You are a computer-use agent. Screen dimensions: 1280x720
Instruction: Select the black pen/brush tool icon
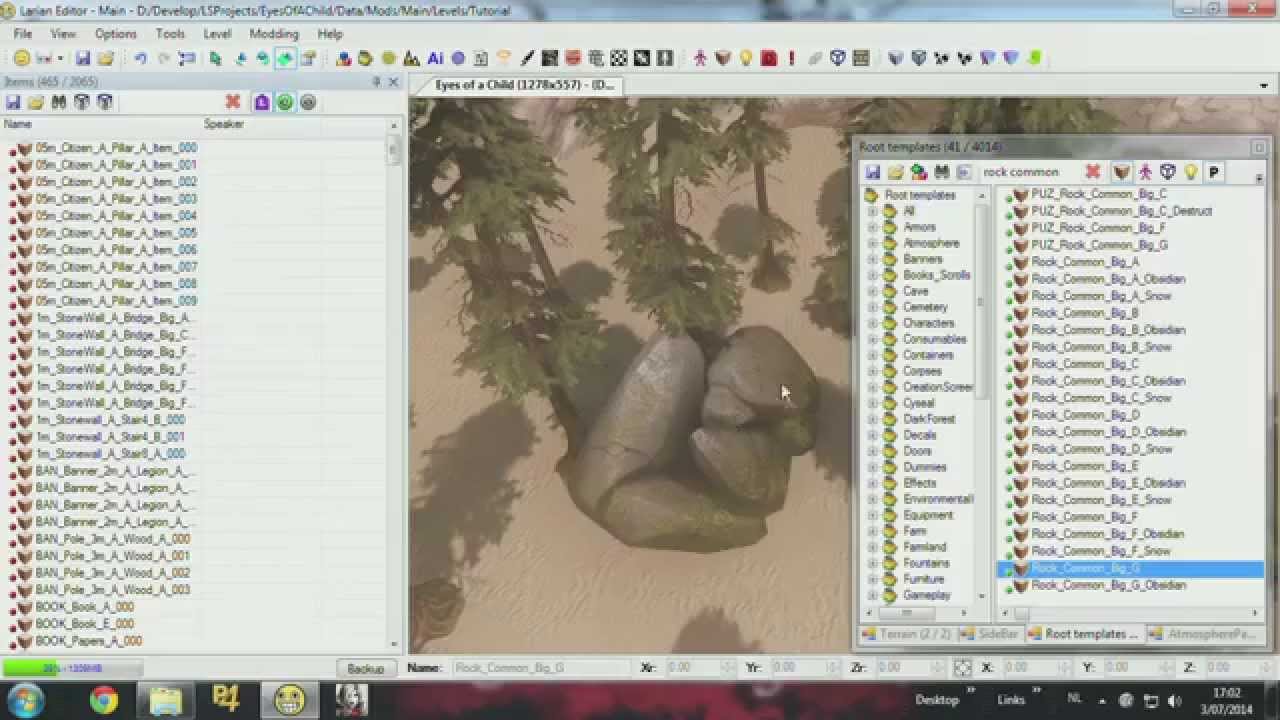[527, 58]
